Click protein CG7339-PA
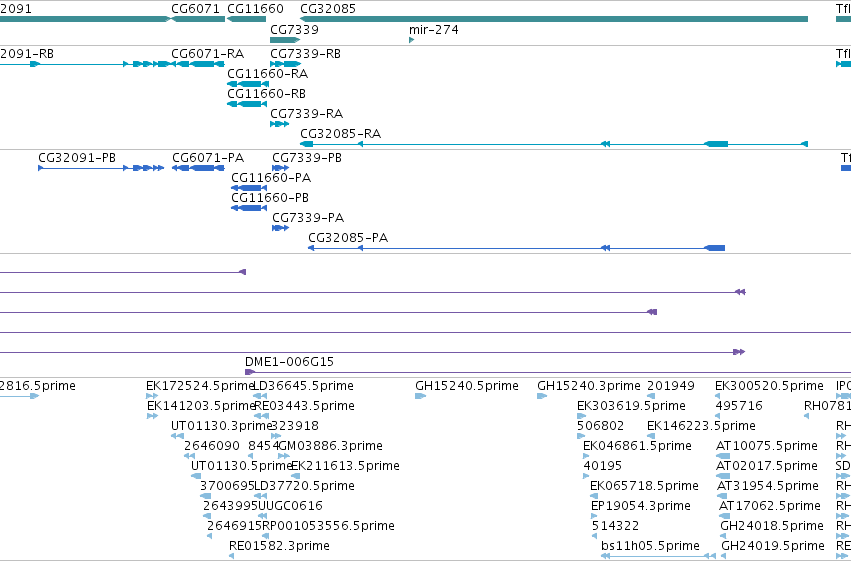This screenshot has width=851, height=561. tap(308, 218)
